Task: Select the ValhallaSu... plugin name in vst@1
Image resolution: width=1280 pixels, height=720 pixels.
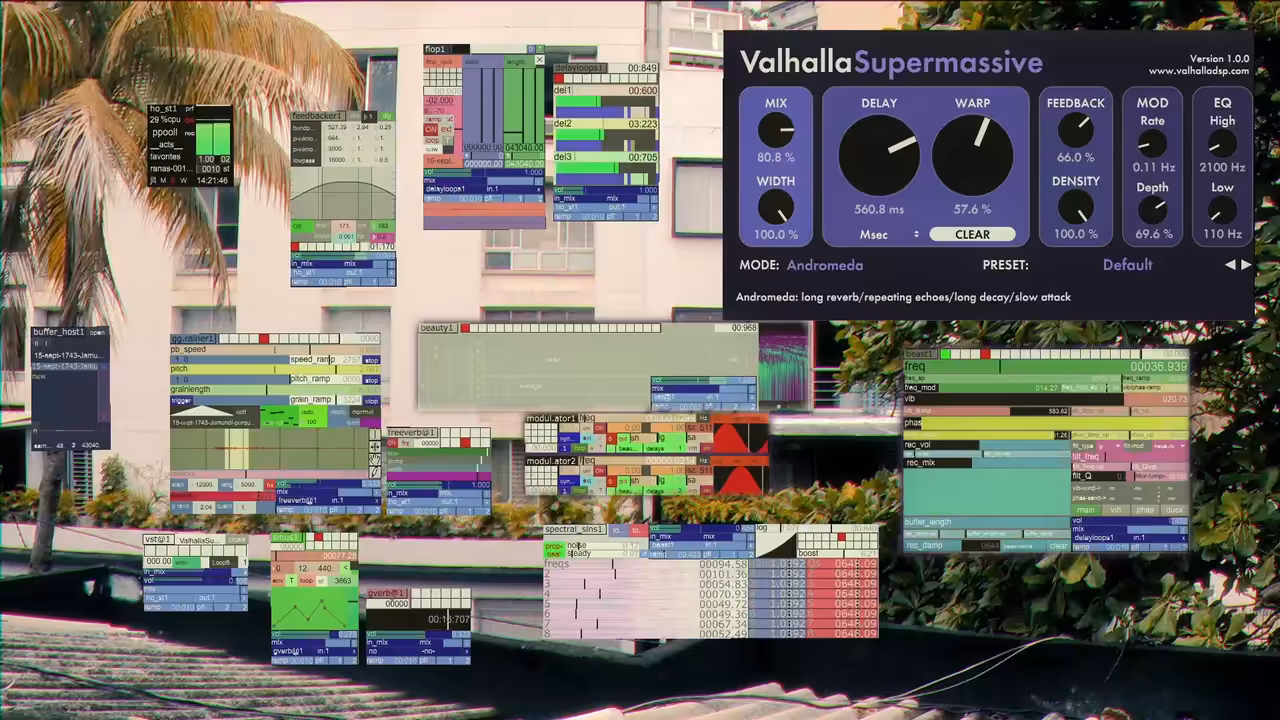Action: (199, 540)
